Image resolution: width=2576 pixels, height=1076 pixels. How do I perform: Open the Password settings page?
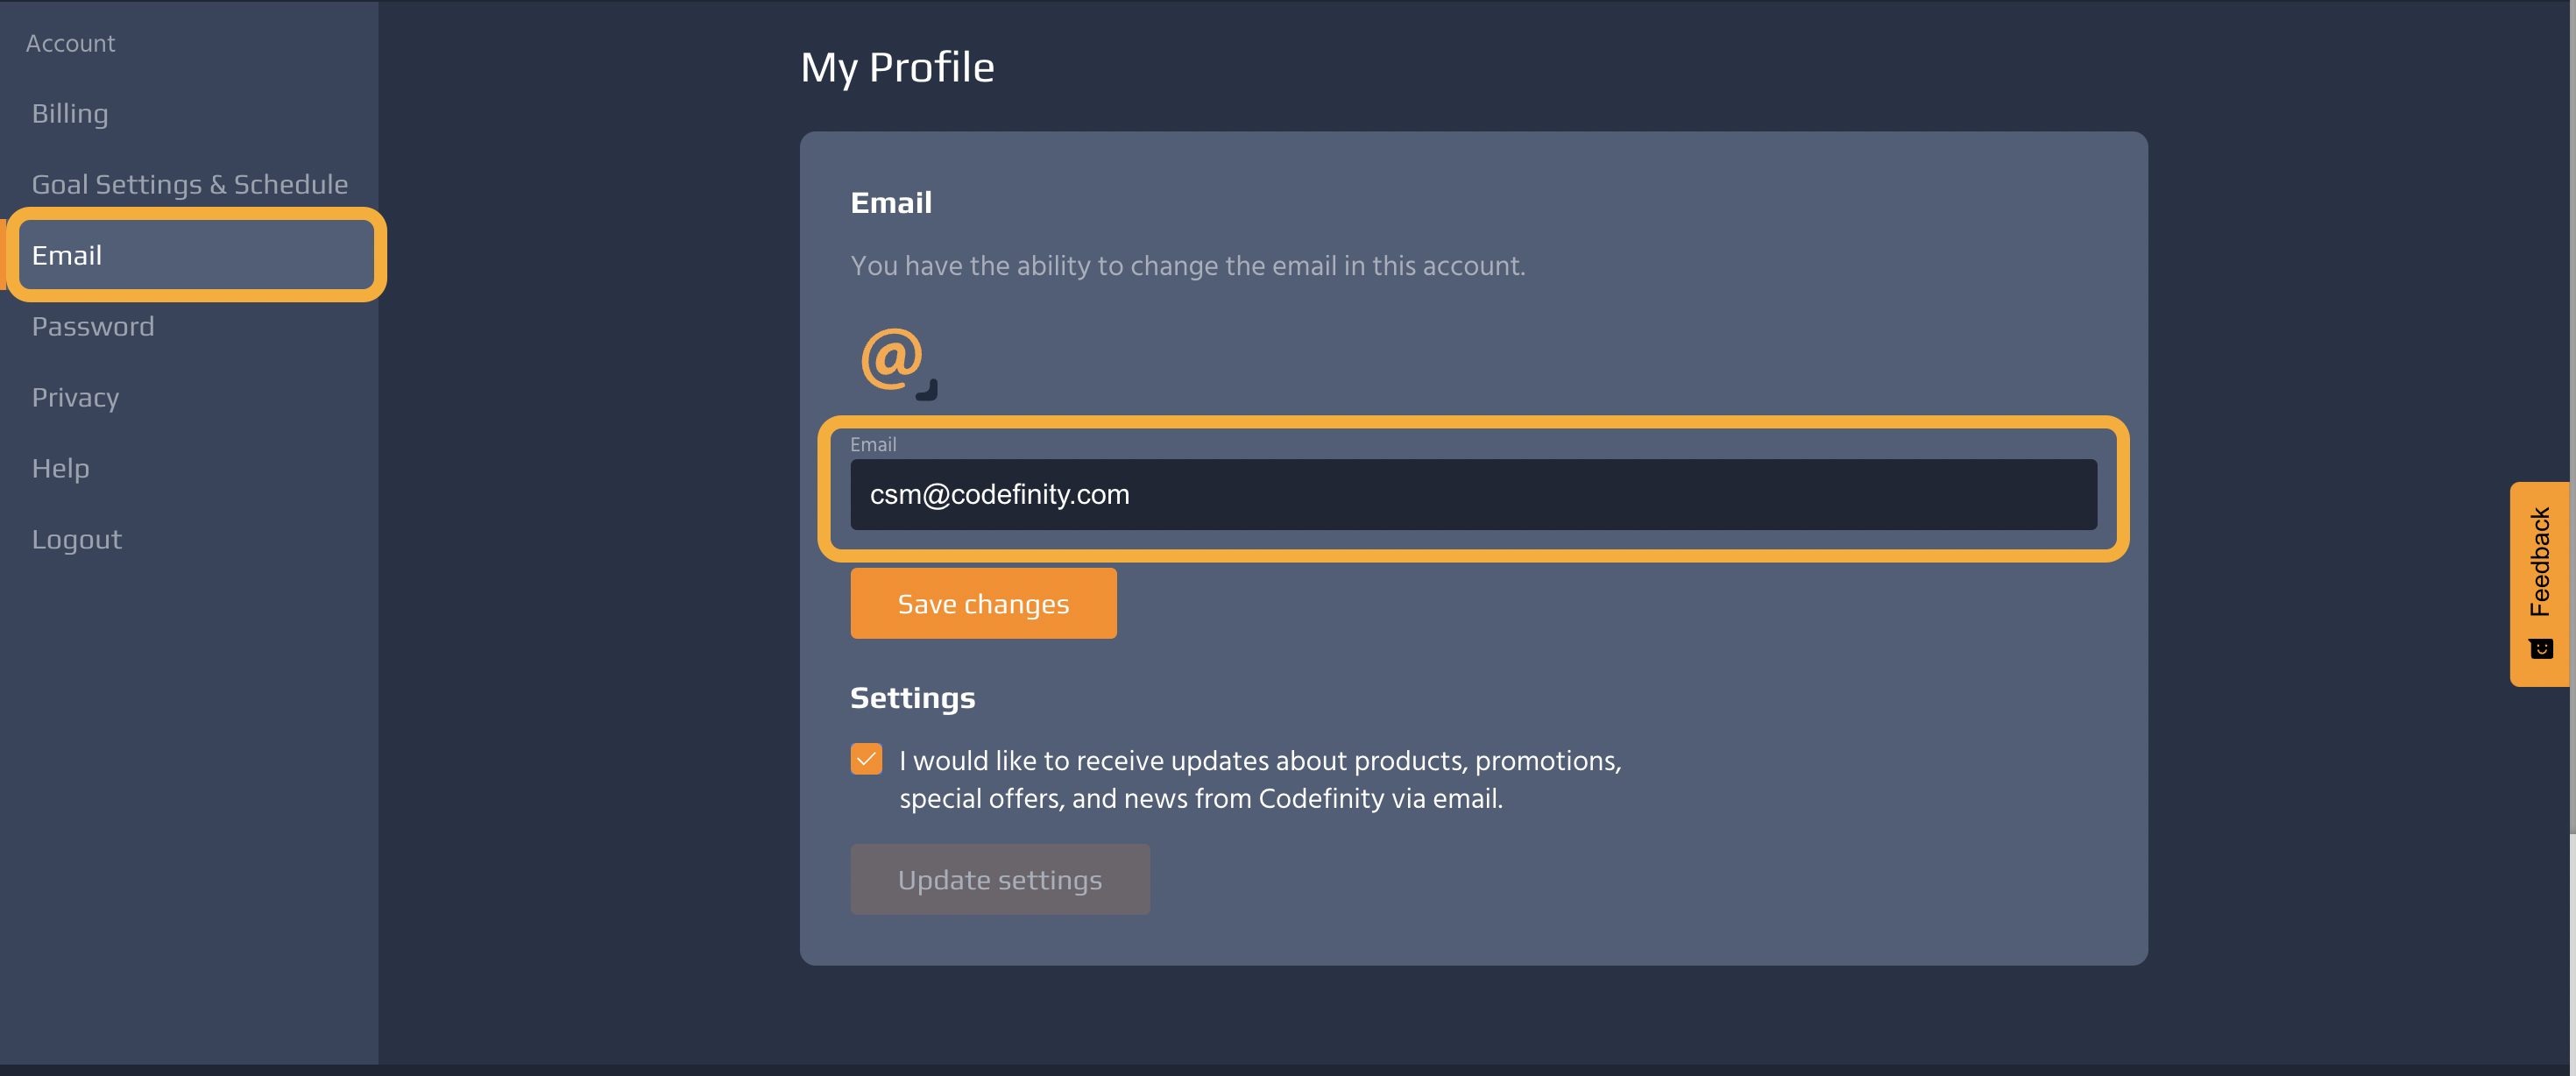tap(93, 327)
